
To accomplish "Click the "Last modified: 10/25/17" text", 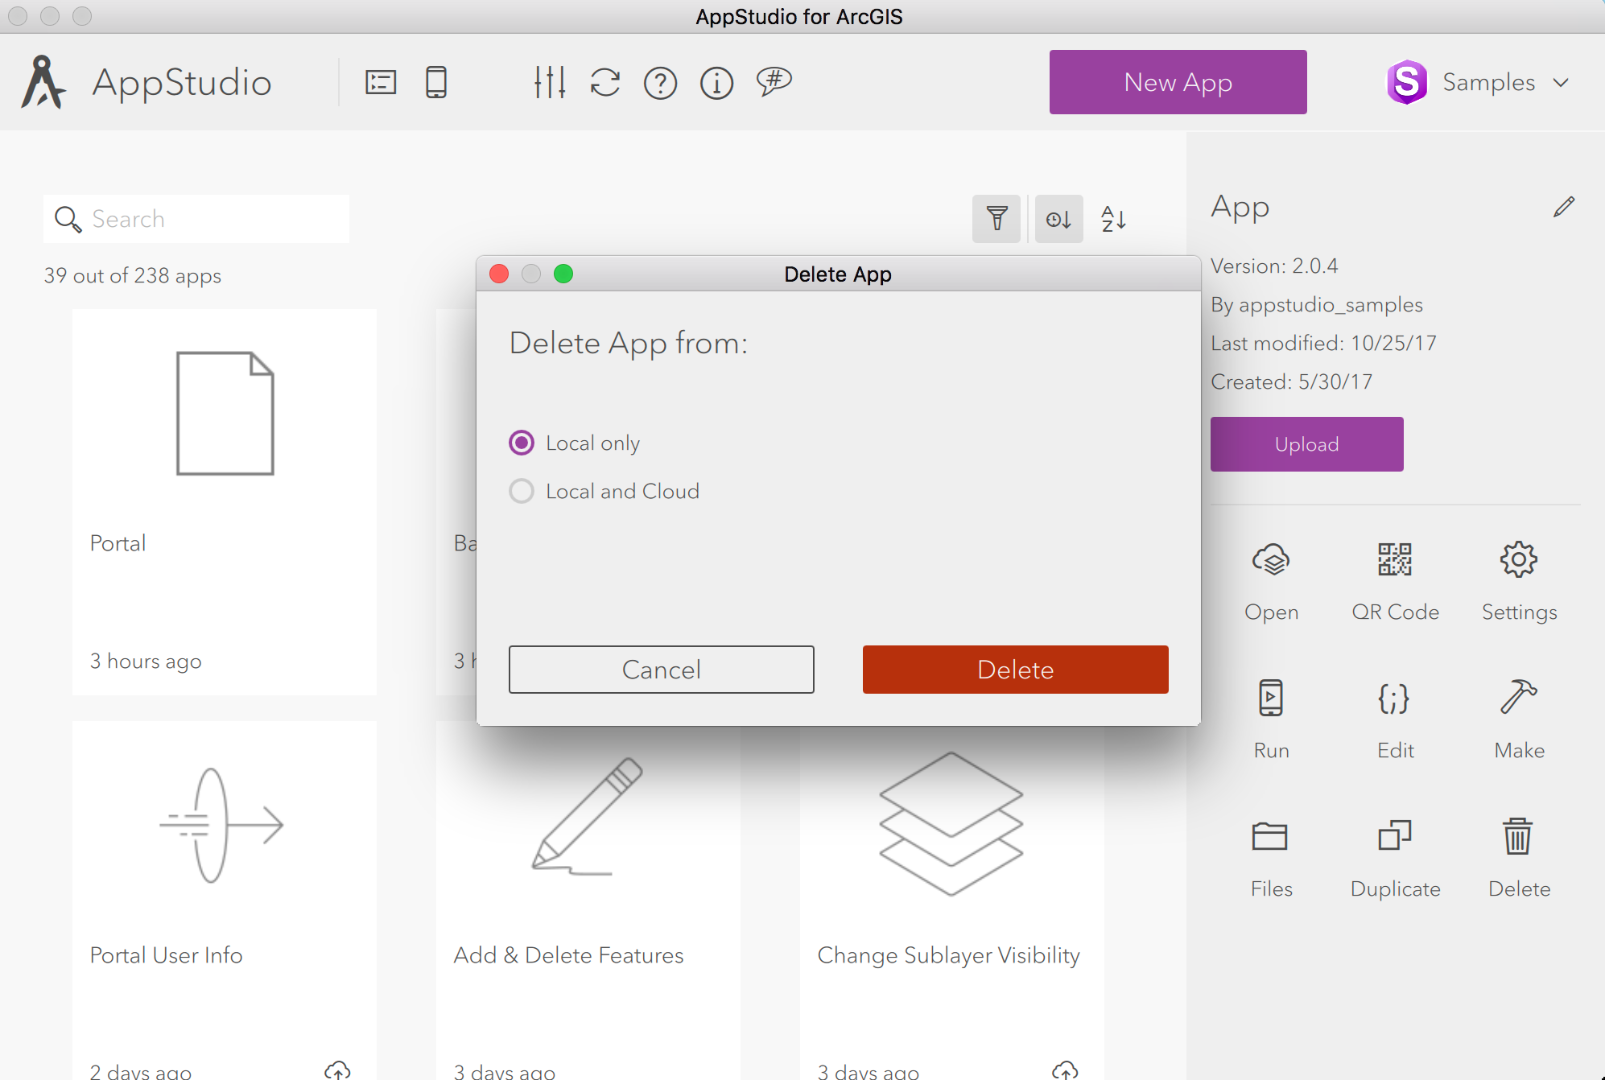I will (1324, 343).
